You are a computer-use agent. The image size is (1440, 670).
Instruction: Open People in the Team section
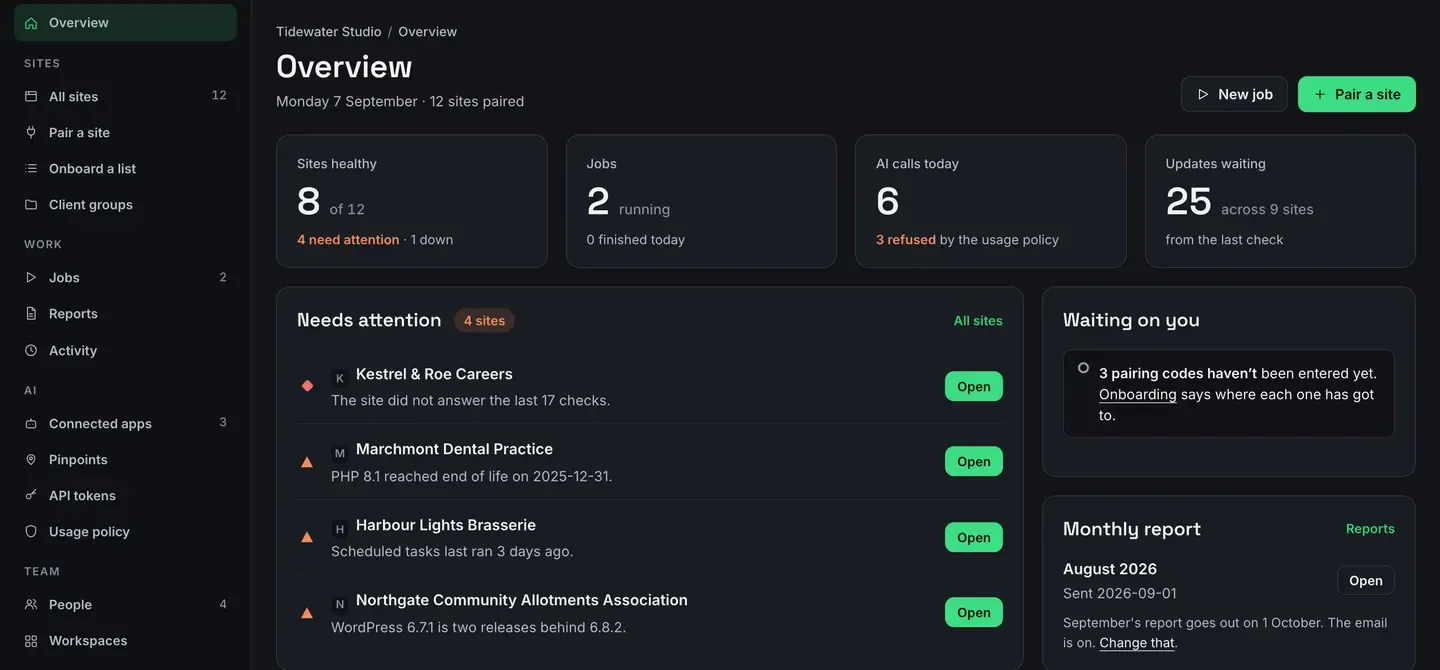(125, 605)
